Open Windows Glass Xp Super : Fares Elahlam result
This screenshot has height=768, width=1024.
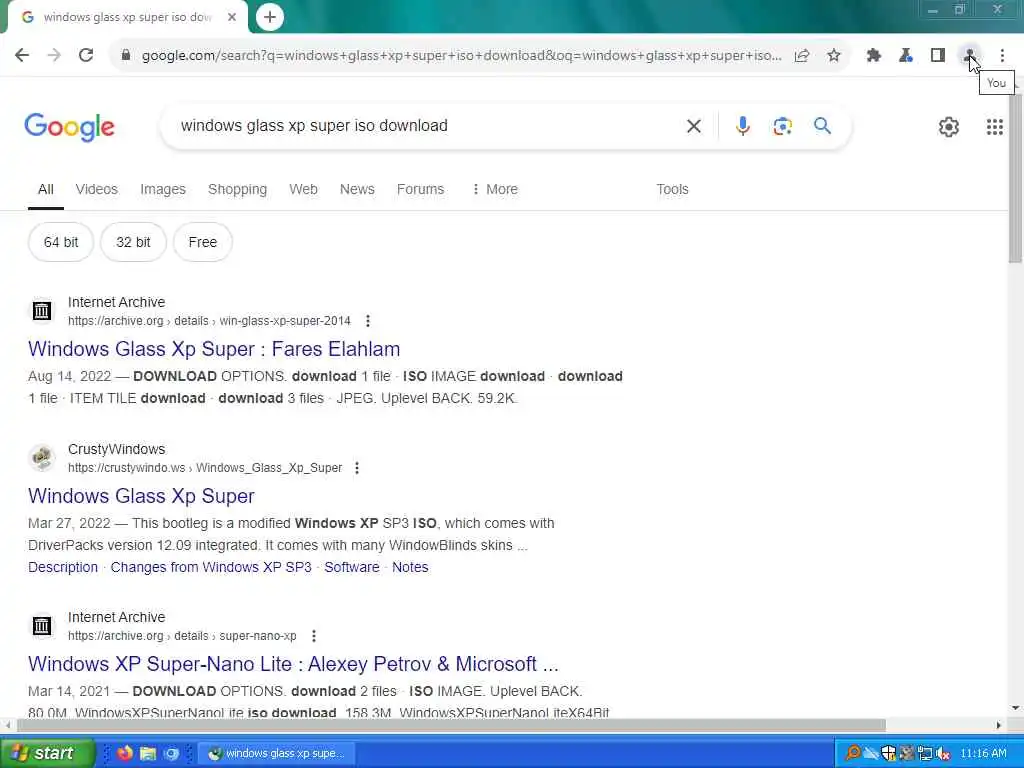point(214,349)
